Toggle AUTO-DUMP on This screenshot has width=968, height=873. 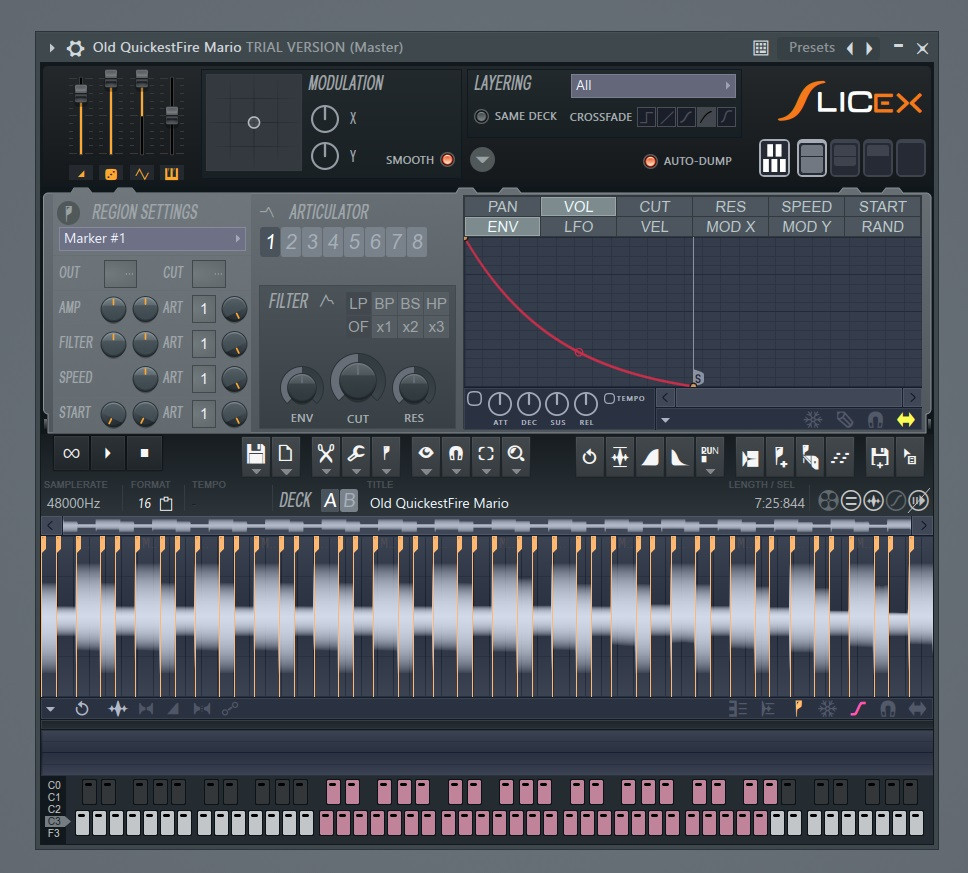(x=650, y=160)
